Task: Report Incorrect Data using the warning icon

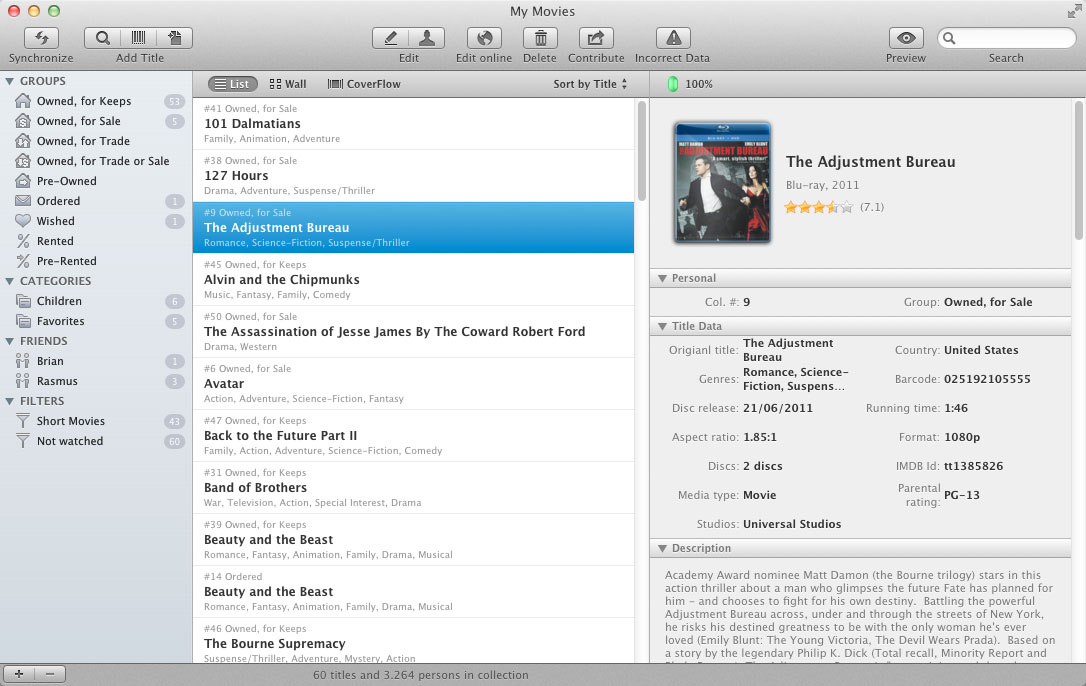Action: [671, 37]
